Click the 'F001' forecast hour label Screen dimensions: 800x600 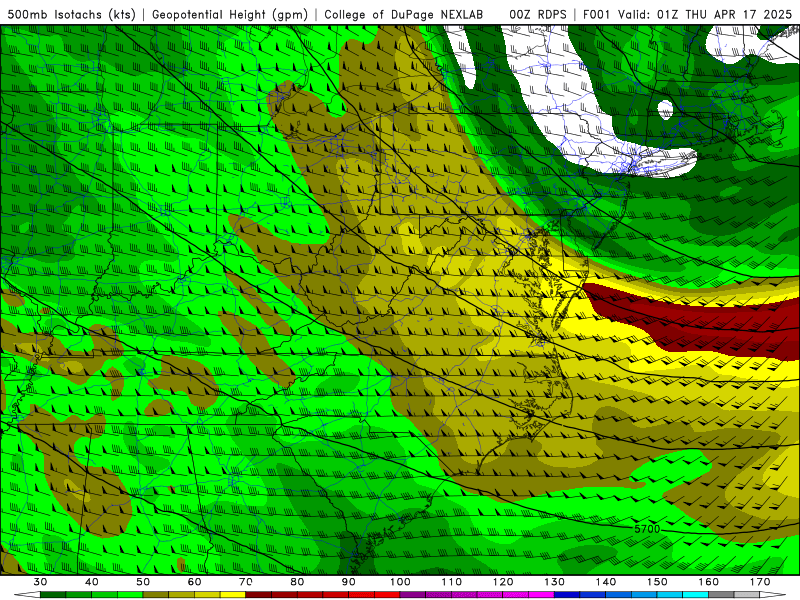(597, 14)
